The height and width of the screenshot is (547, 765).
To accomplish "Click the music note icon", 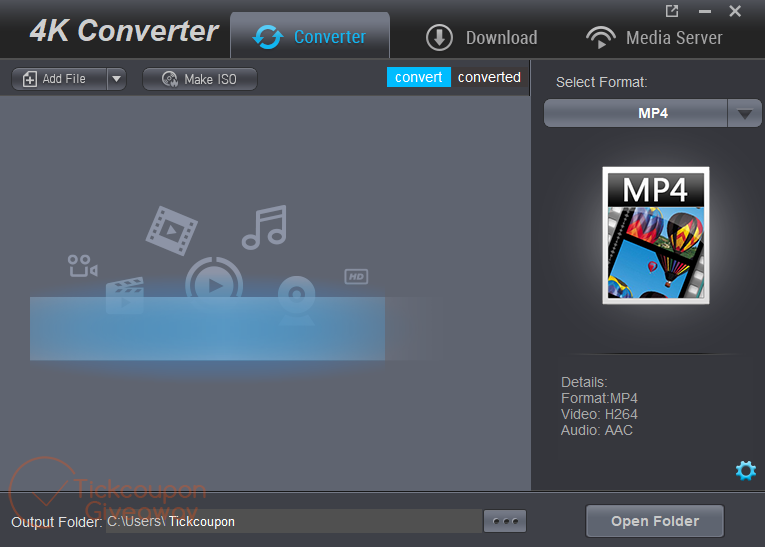I will pyautogui.click(x=264, y=227).
